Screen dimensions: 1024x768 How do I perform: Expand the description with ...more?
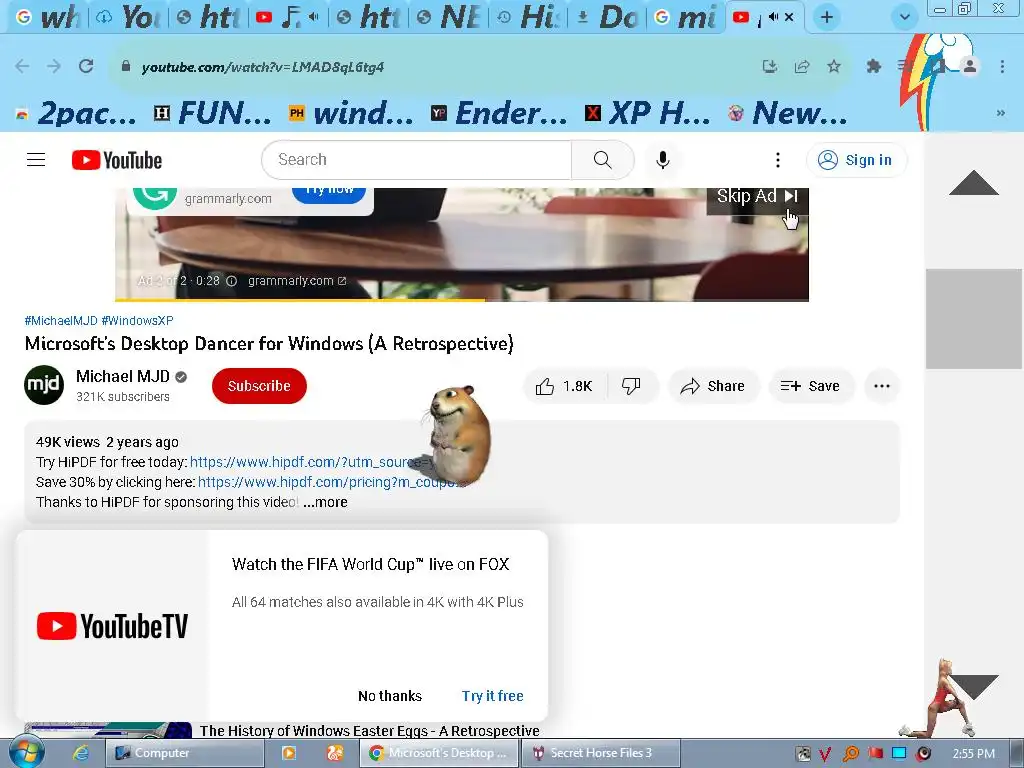click(x=325, y=502)
